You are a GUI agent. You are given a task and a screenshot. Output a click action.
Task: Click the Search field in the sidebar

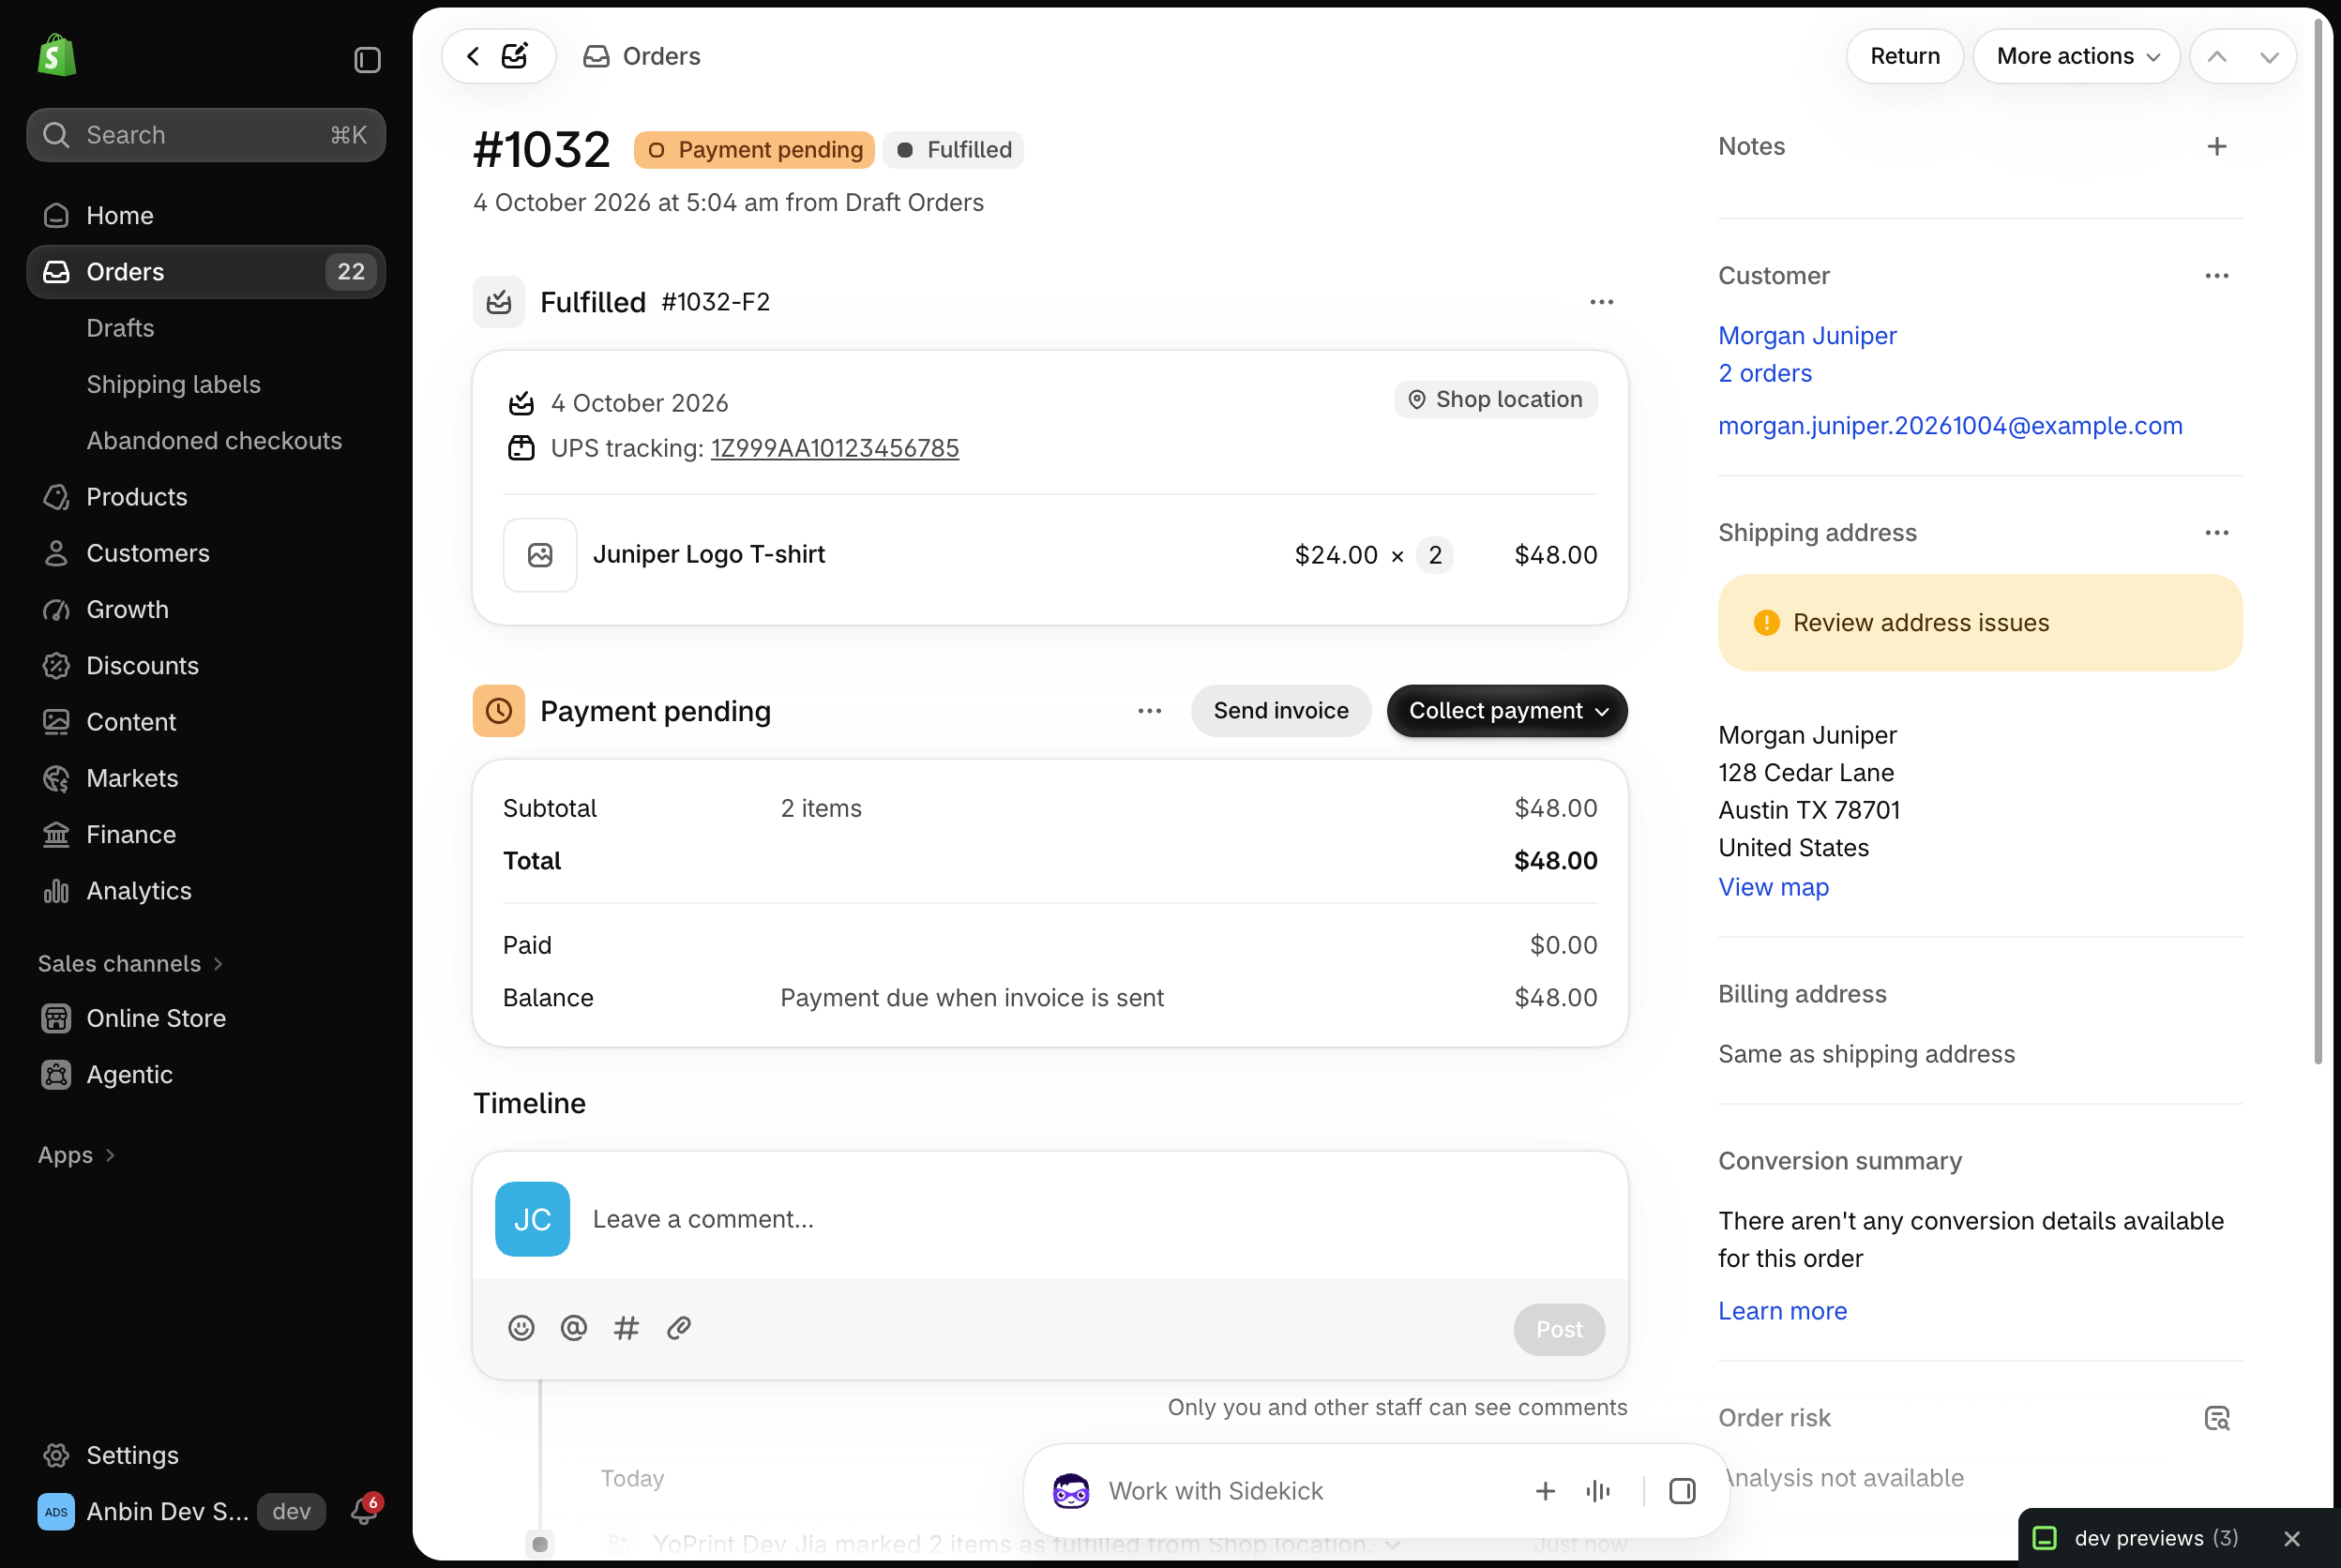(x=206, y=135)
